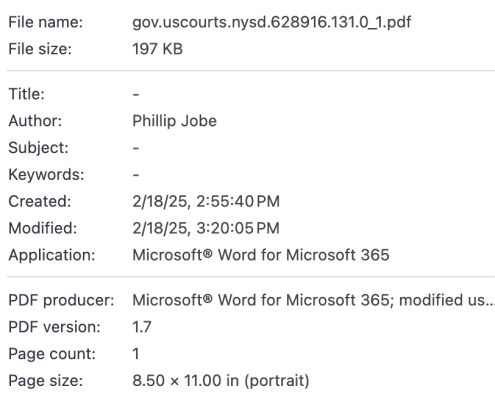The image size is (495, 400).
Task: Click the file name gov.uscourts.nysd.628916.131.0_1.pdf
Action: tap(272, 23)
